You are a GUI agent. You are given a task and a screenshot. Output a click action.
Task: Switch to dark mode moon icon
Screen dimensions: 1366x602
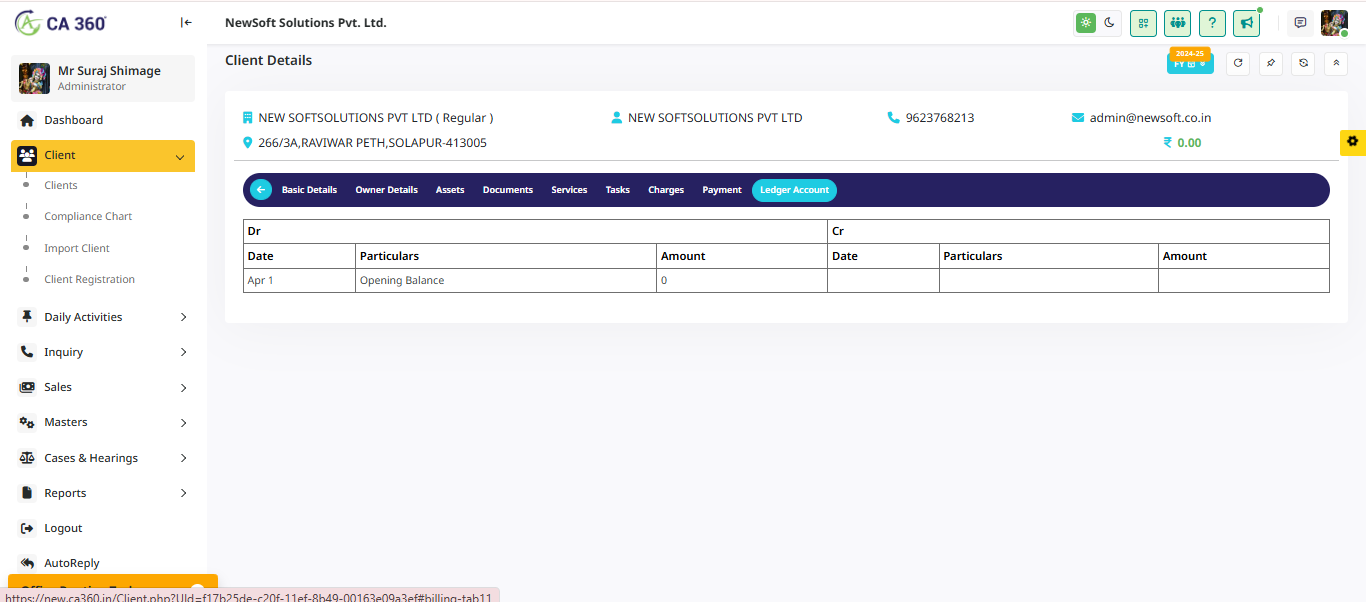[x=1109, y=22]
